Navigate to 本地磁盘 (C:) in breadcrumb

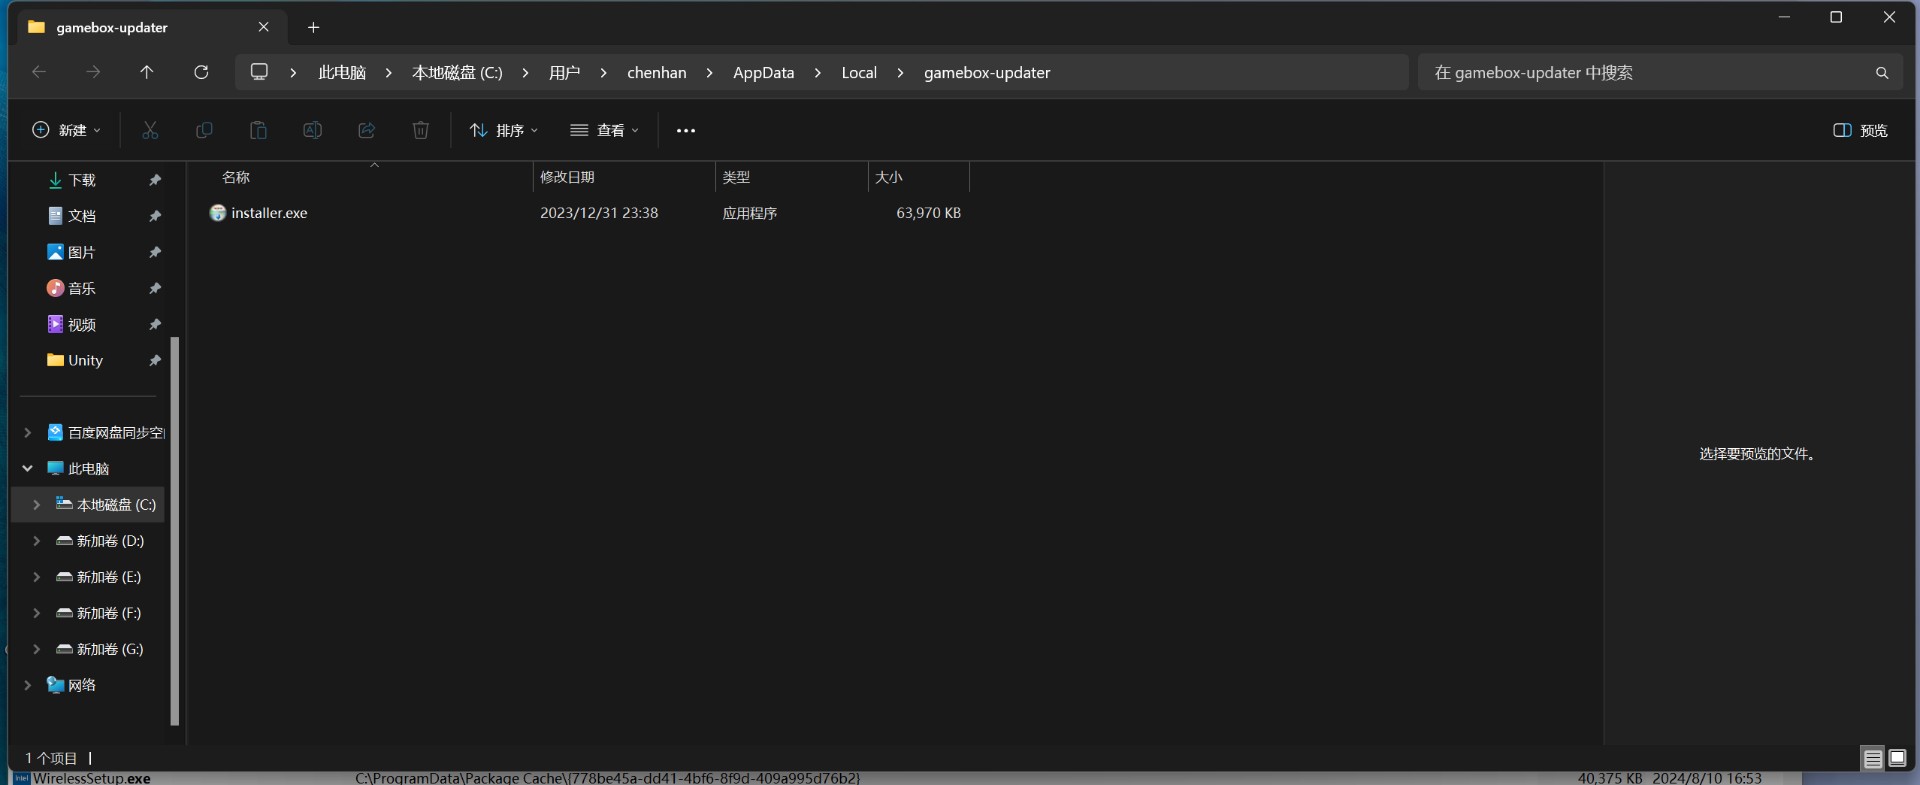457,72
